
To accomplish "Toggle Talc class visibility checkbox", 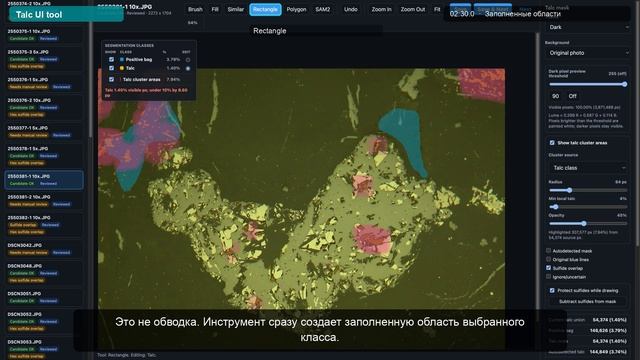I will (111, 68).
